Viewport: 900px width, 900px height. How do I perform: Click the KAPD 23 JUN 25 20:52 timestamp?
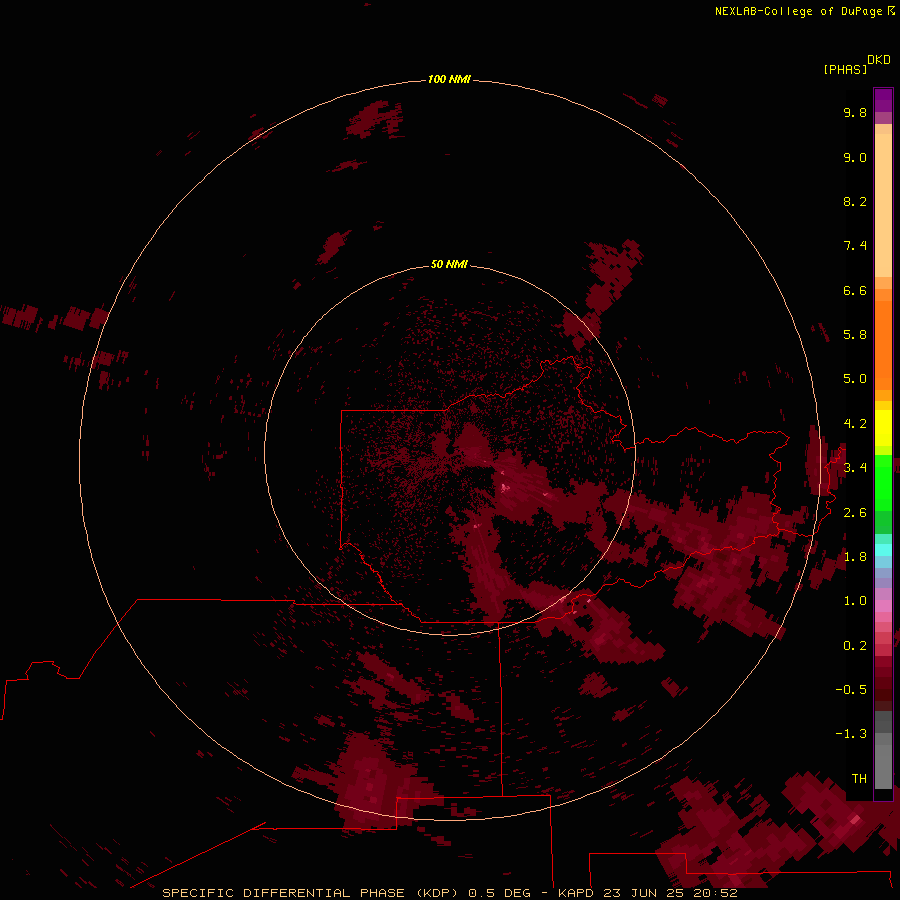click(x=648, y=893)
